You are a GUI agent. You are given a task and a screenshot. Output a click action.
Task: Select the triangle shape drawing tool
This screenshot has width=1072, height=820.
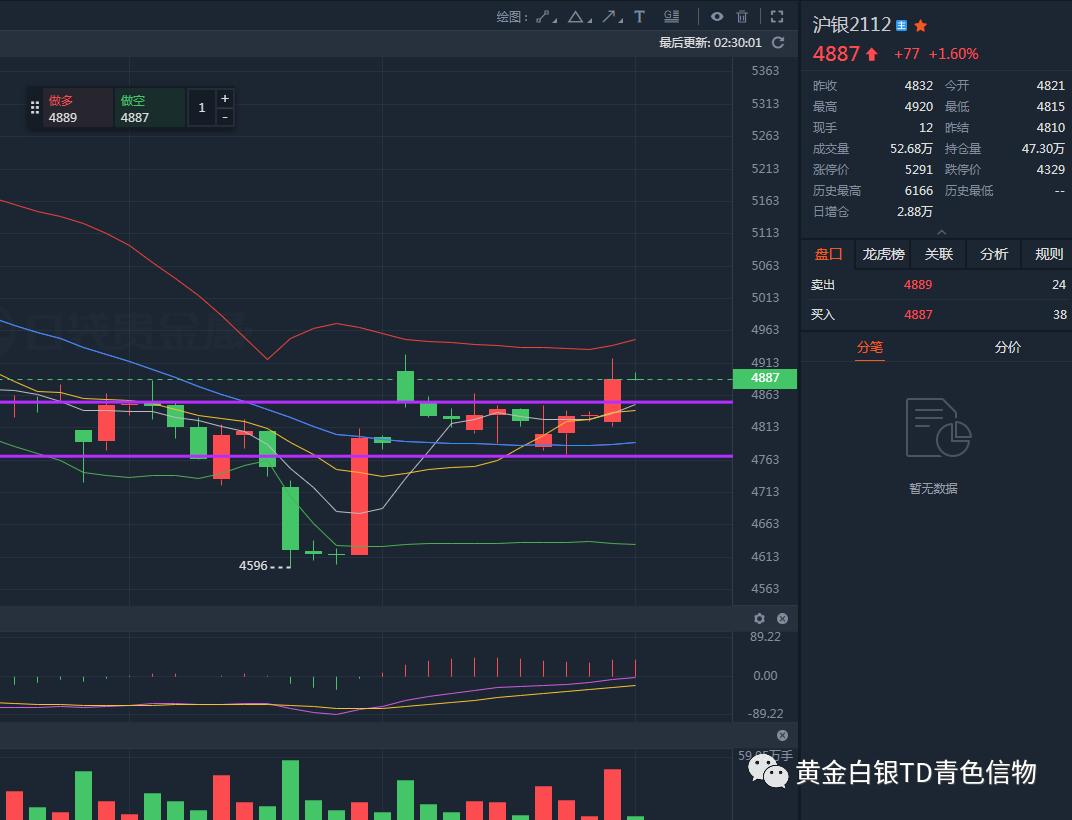click(576, 16)
